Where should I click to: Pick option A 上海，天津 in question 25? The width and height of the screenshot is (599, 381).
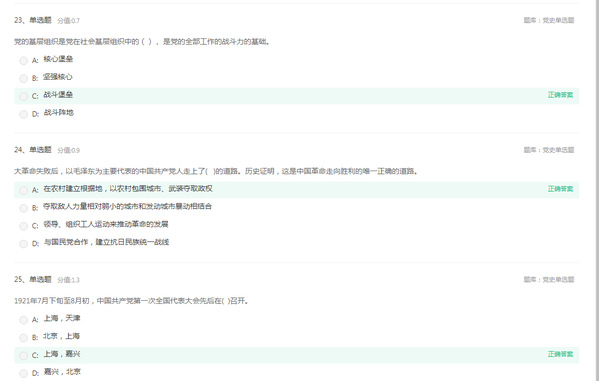tap(23, 320)
